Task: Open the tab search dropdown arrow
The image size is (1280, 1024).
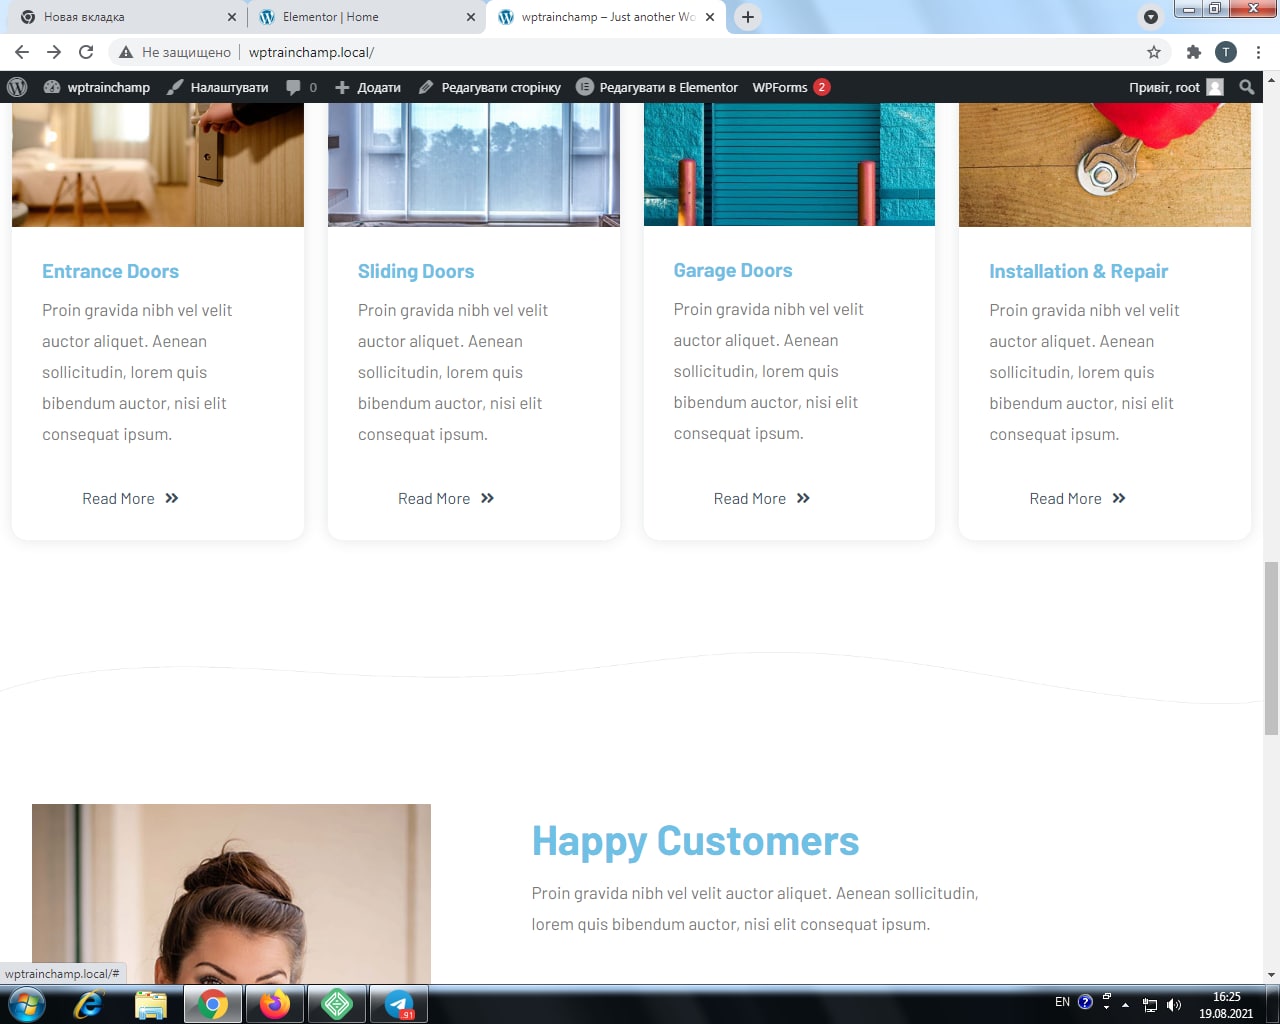Action: point(1151,17)
